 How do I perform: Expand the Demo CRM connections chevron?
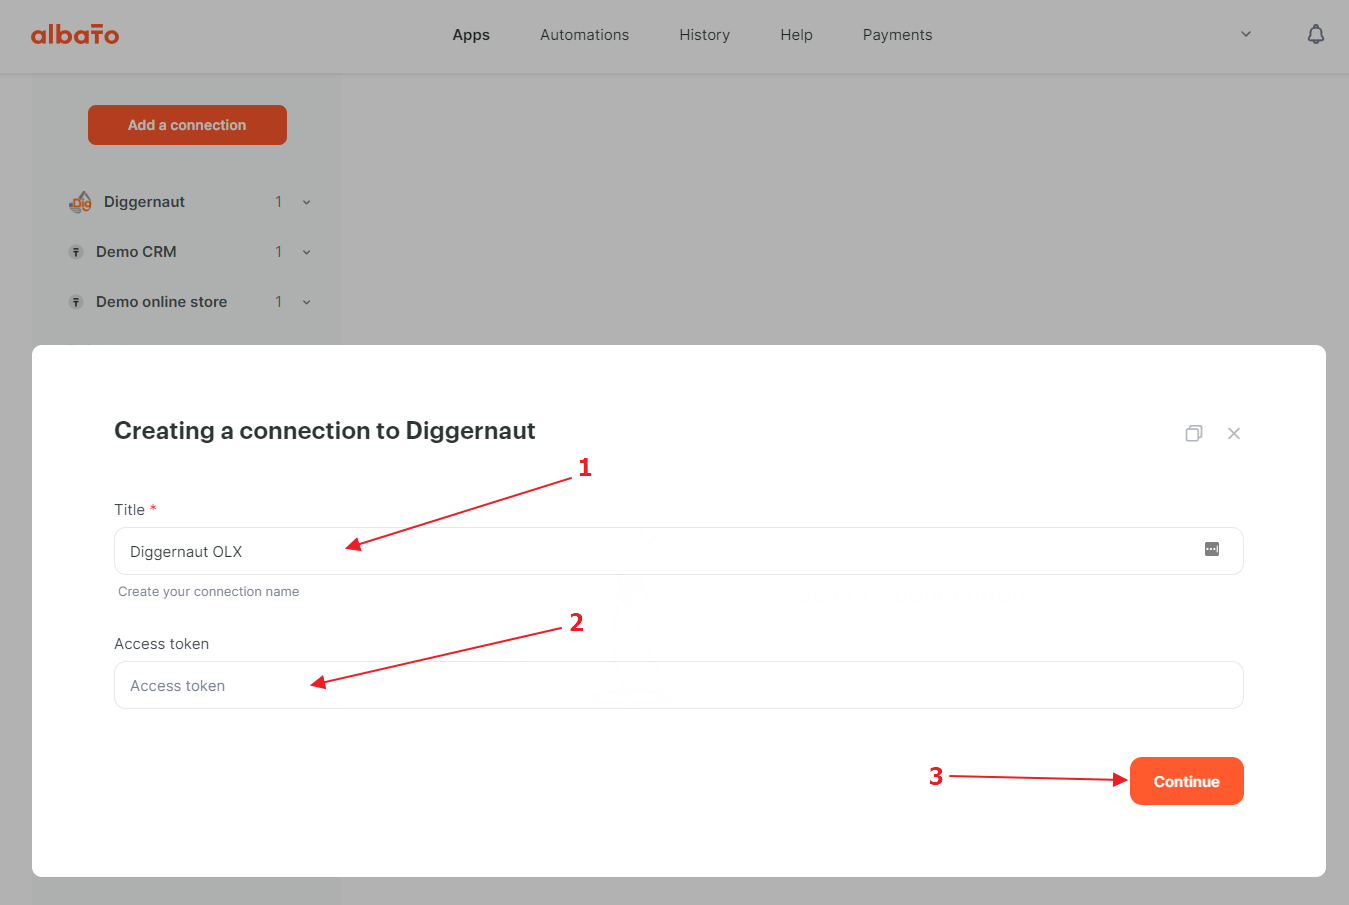tap(306, 252)
